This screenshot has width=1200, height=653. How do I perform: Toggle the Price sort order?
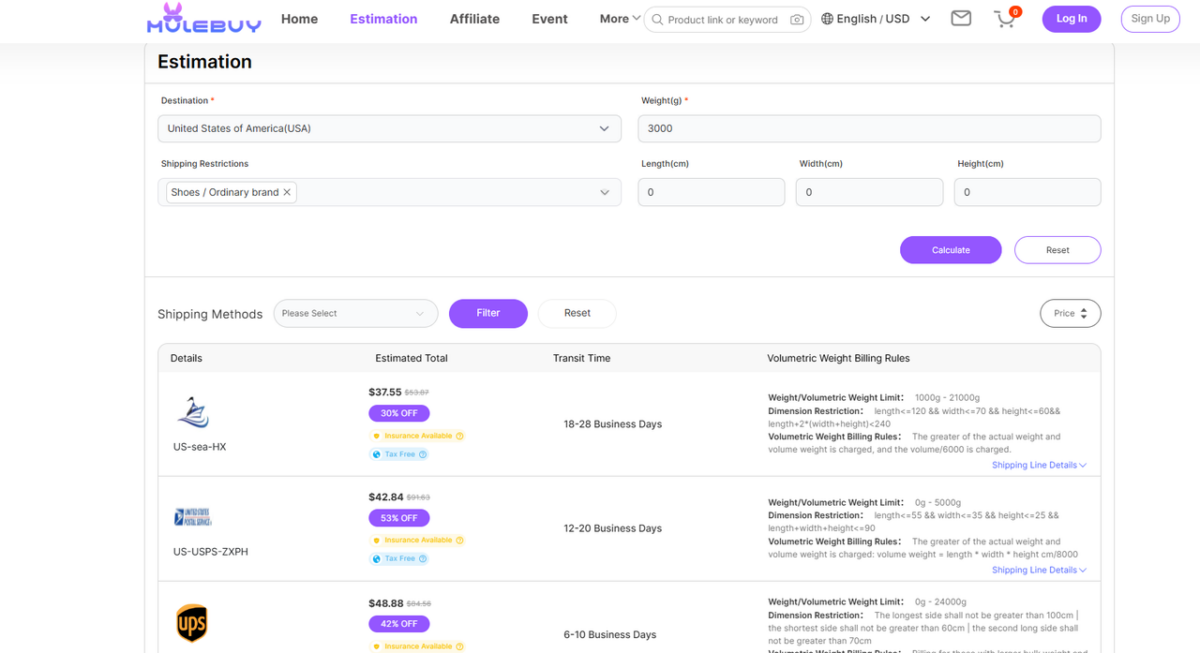tap(1070, 313)
